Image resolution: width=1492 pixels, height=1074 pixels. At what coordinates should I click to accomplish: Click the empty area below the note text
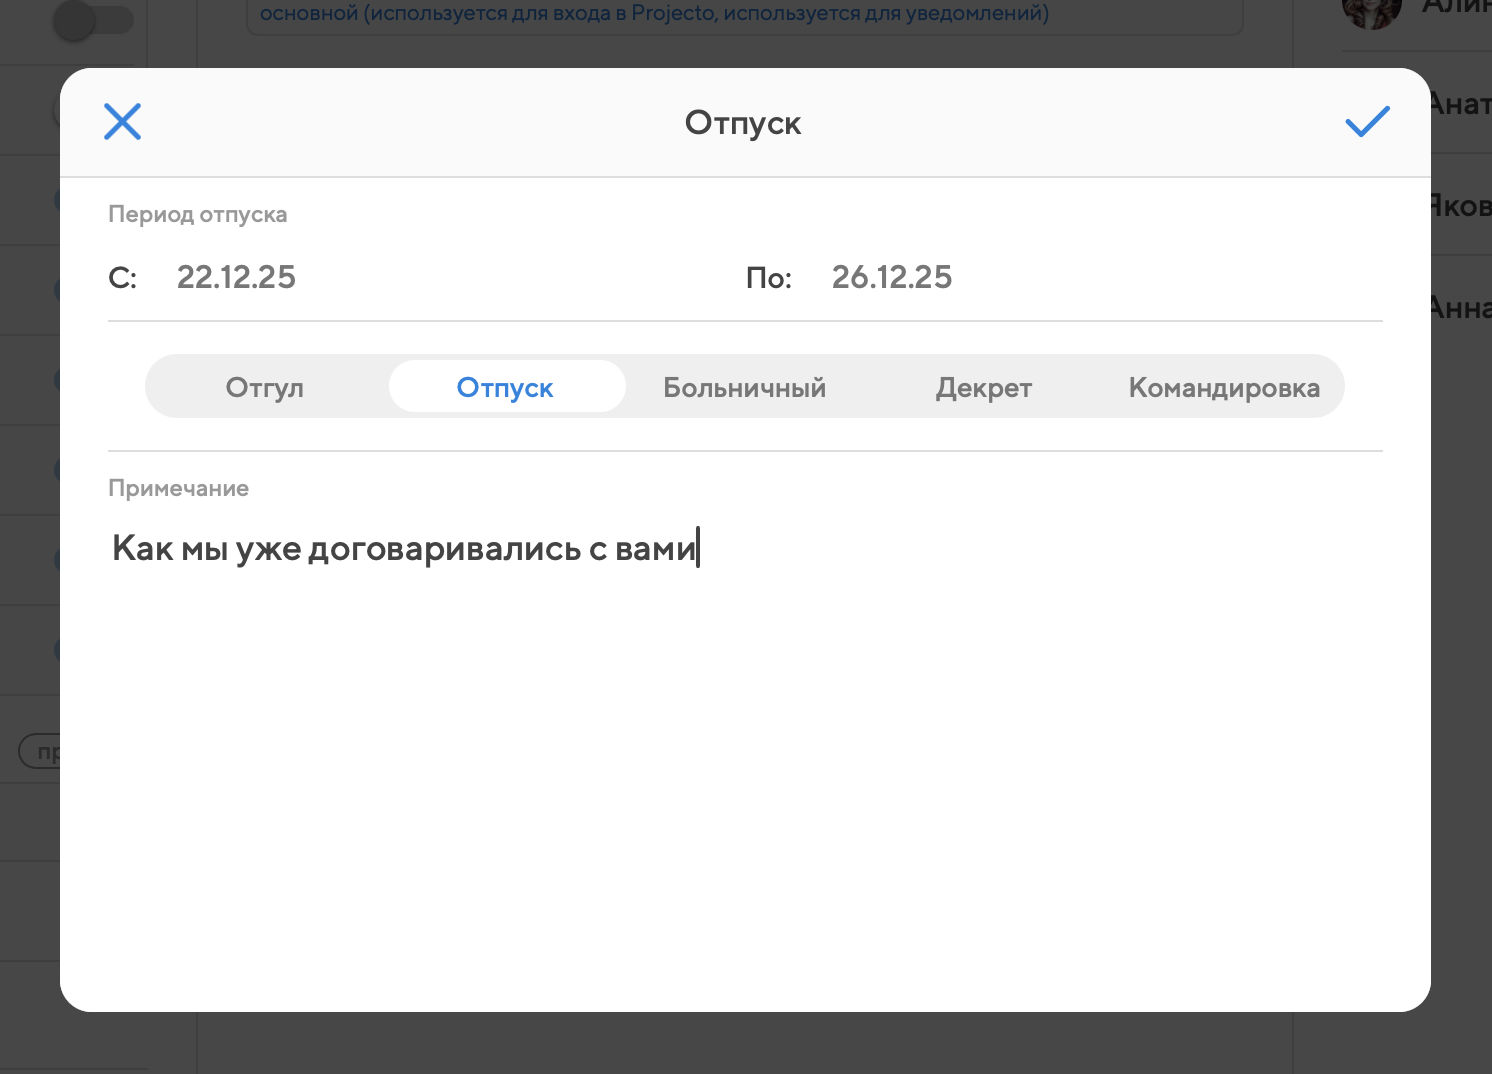(x=744, y=780)
